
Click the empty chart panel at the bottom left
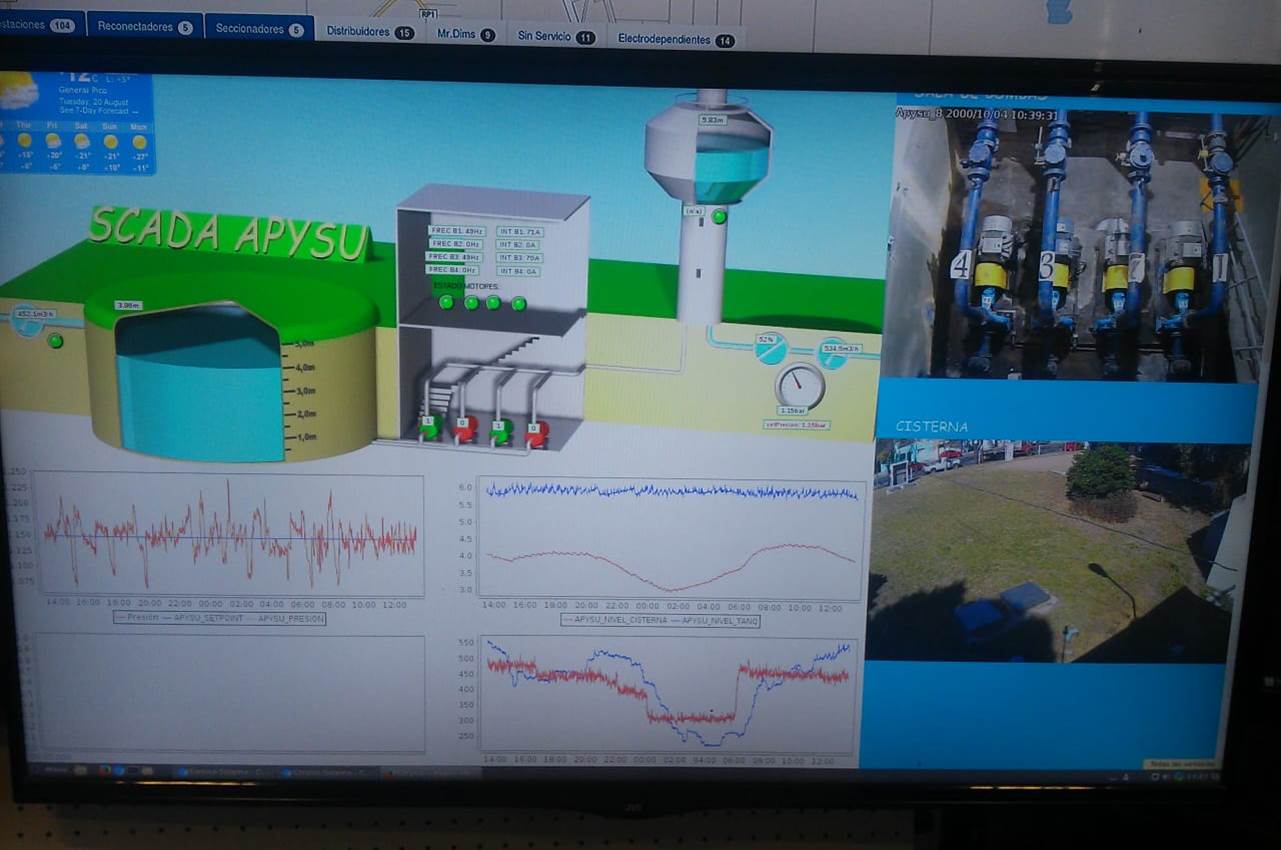[x=227, y=692]
